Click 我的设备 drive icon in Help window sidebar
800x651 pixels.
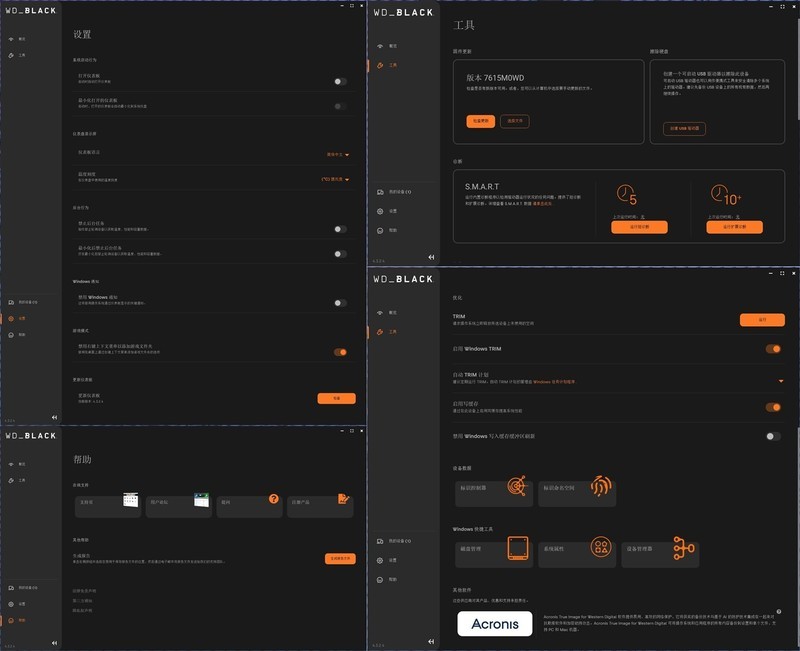11,588
